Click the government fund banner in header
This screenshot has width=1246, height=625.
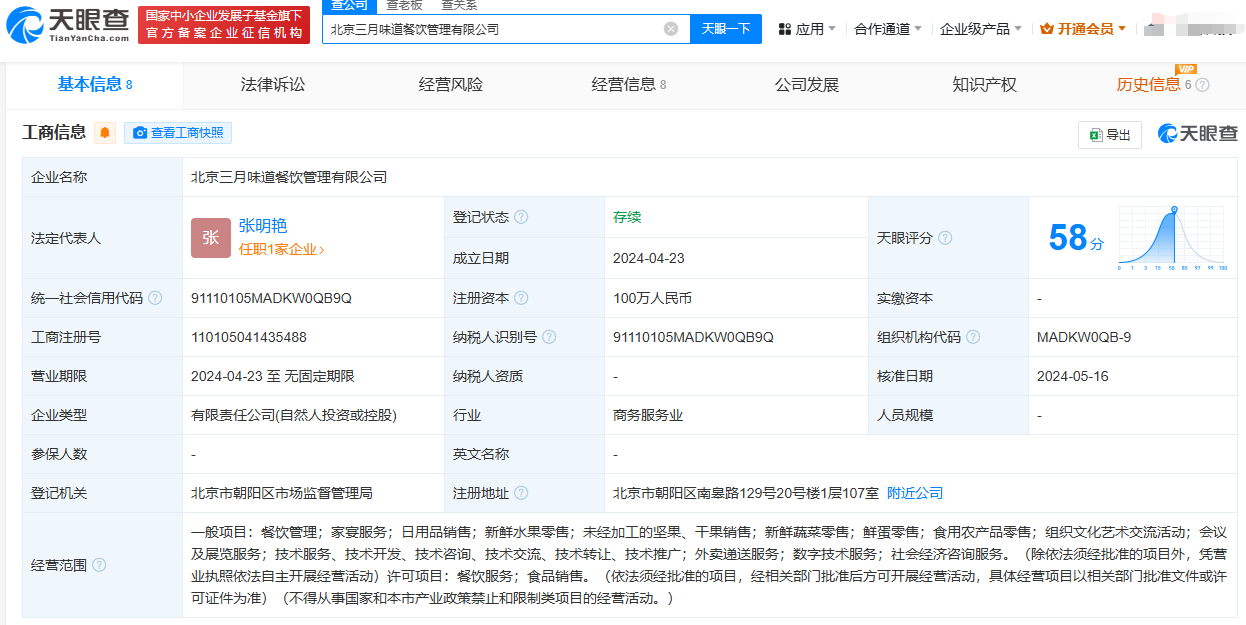coord(224,25)
